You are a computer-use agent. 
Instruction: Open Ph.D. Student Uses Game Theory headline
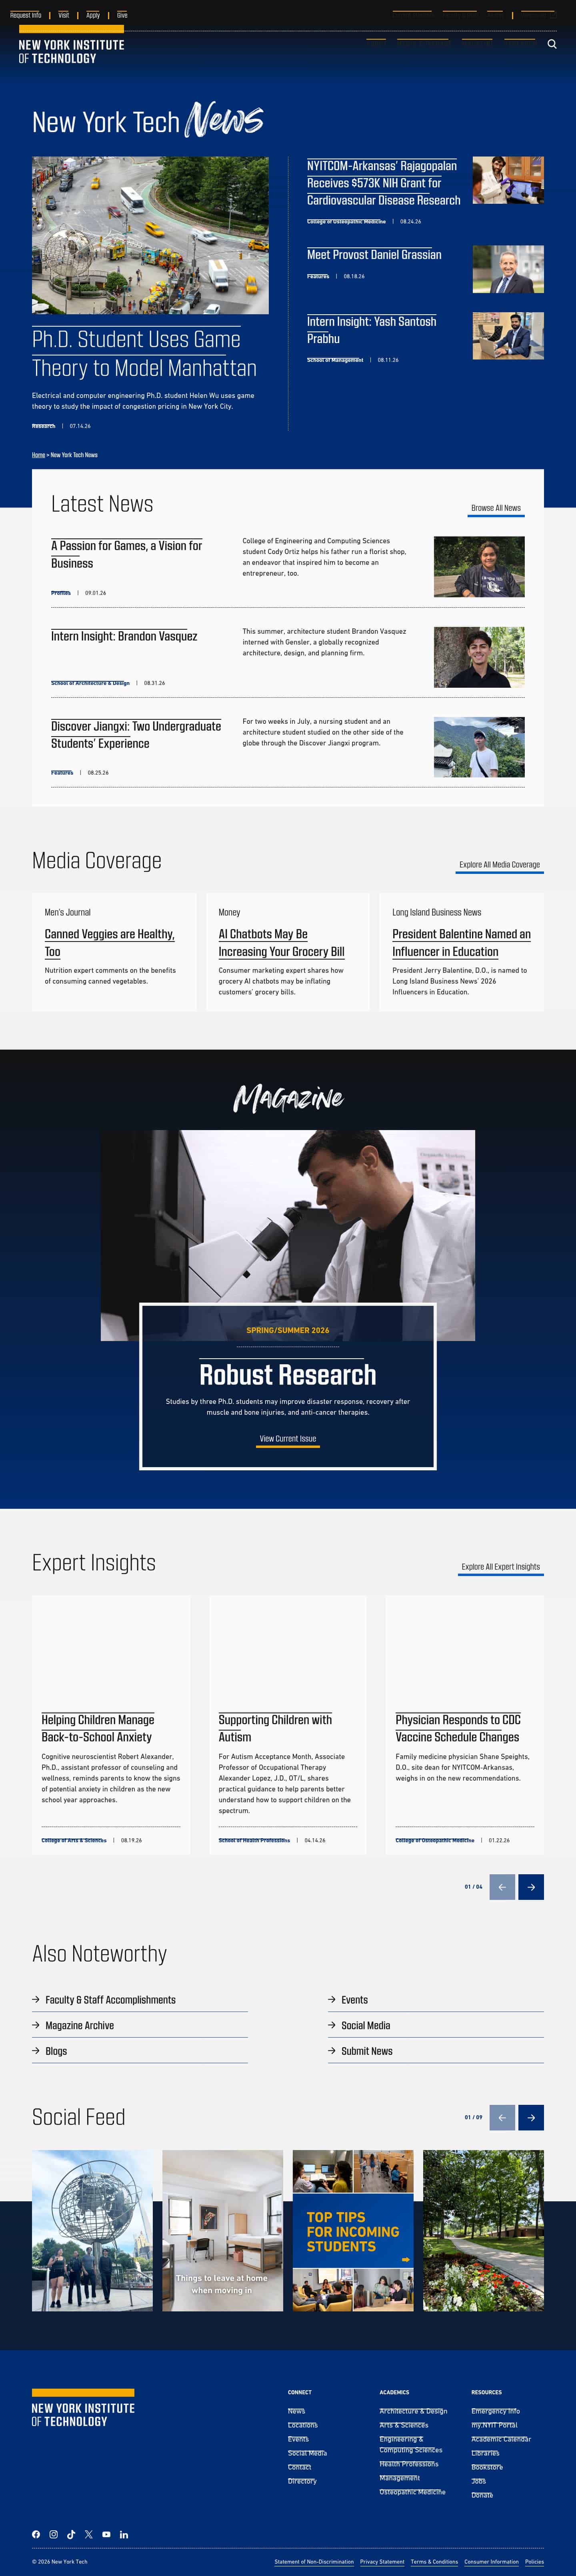pyautogui.click(x=144, y=354)
